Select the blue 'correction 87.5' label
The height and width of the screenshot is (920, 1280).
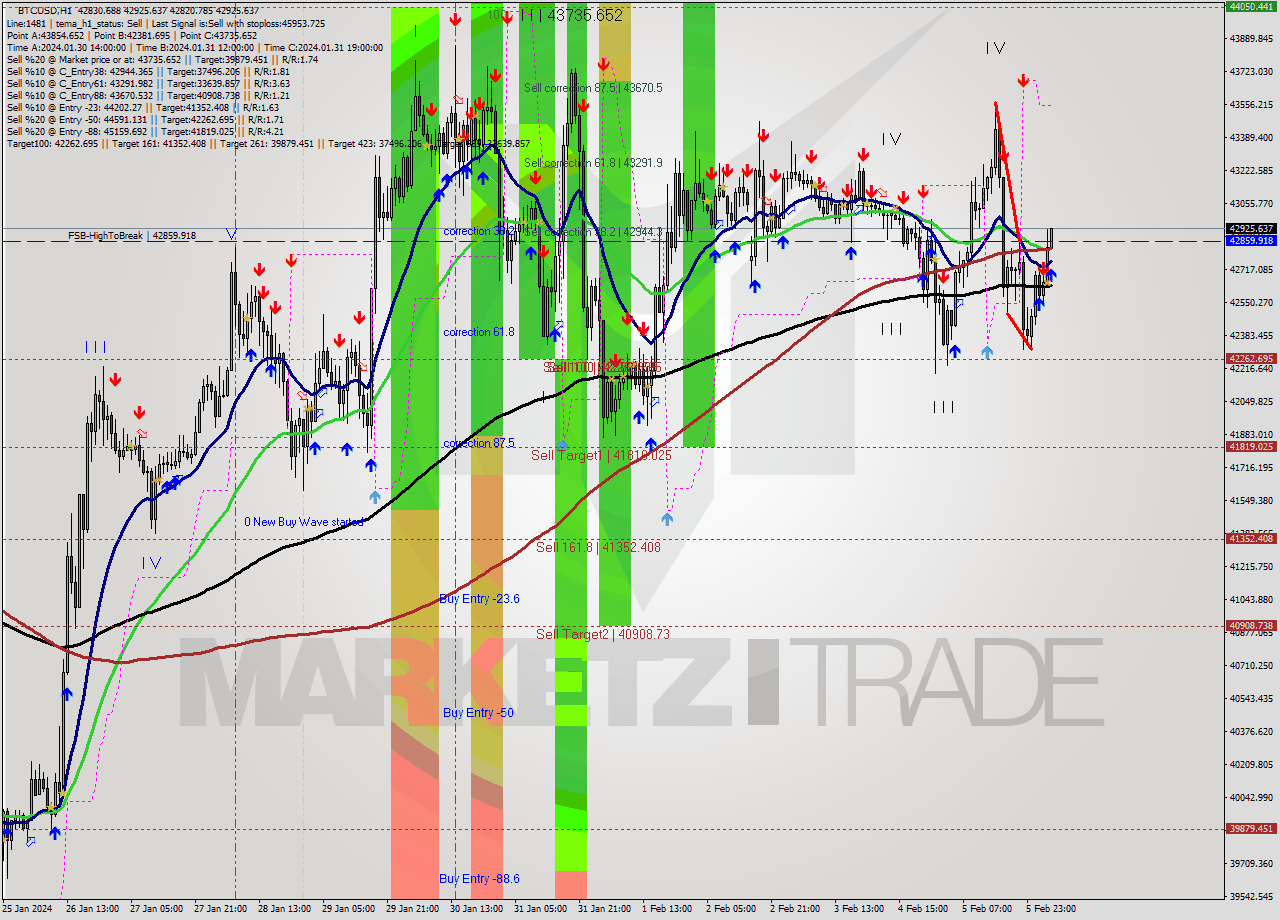coord(479,443)
